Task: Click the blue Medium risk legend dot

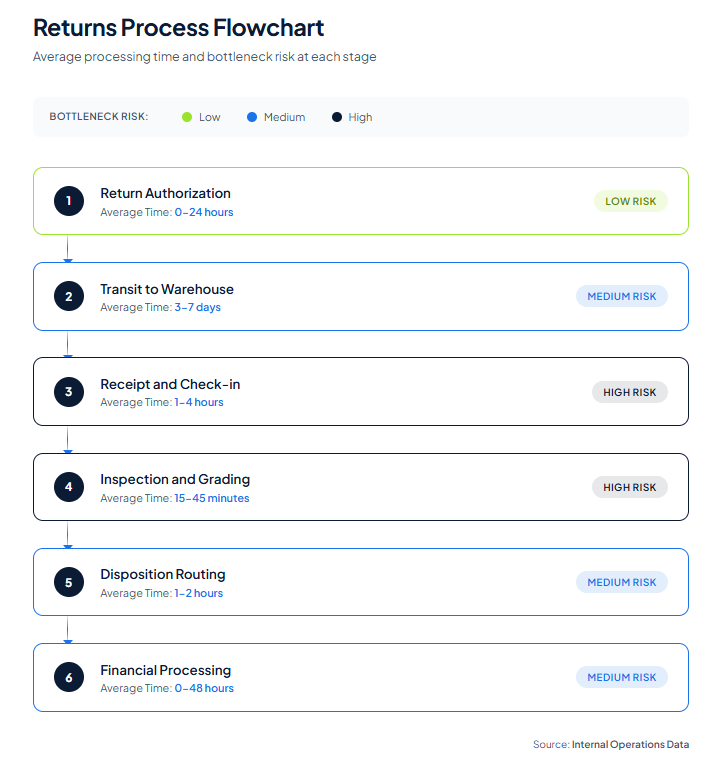Action: (252, 117)
